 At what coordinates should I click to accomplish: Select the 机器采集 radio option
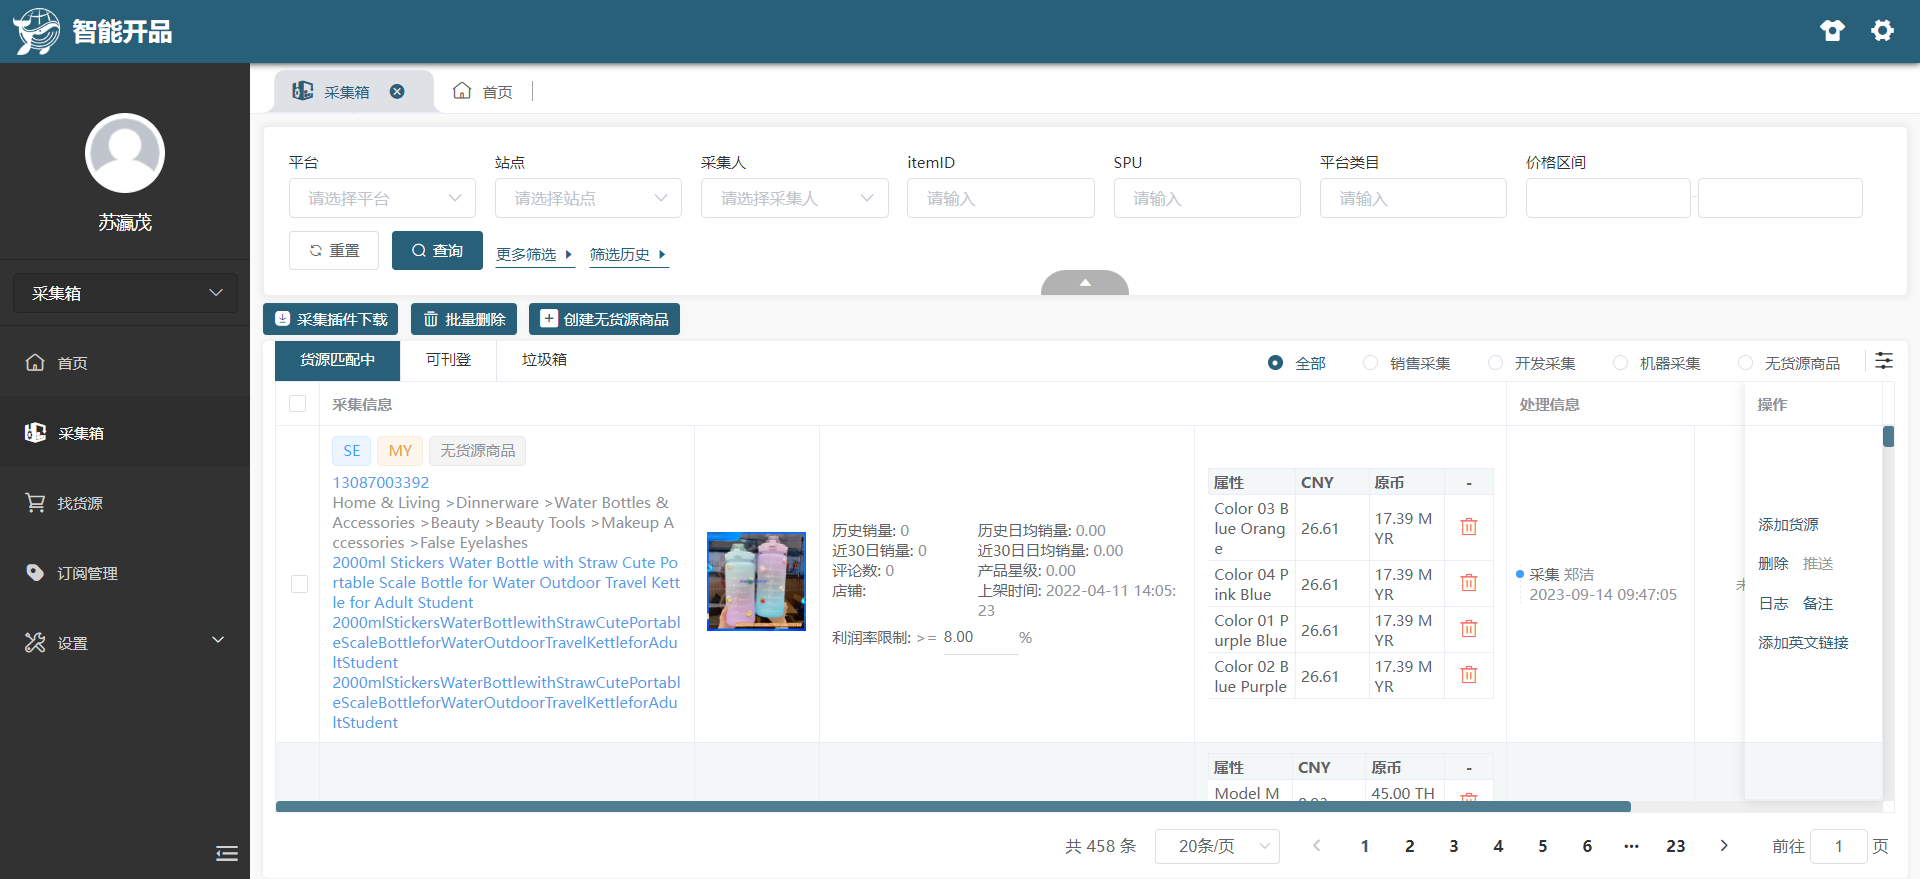tap(1657, 363)
